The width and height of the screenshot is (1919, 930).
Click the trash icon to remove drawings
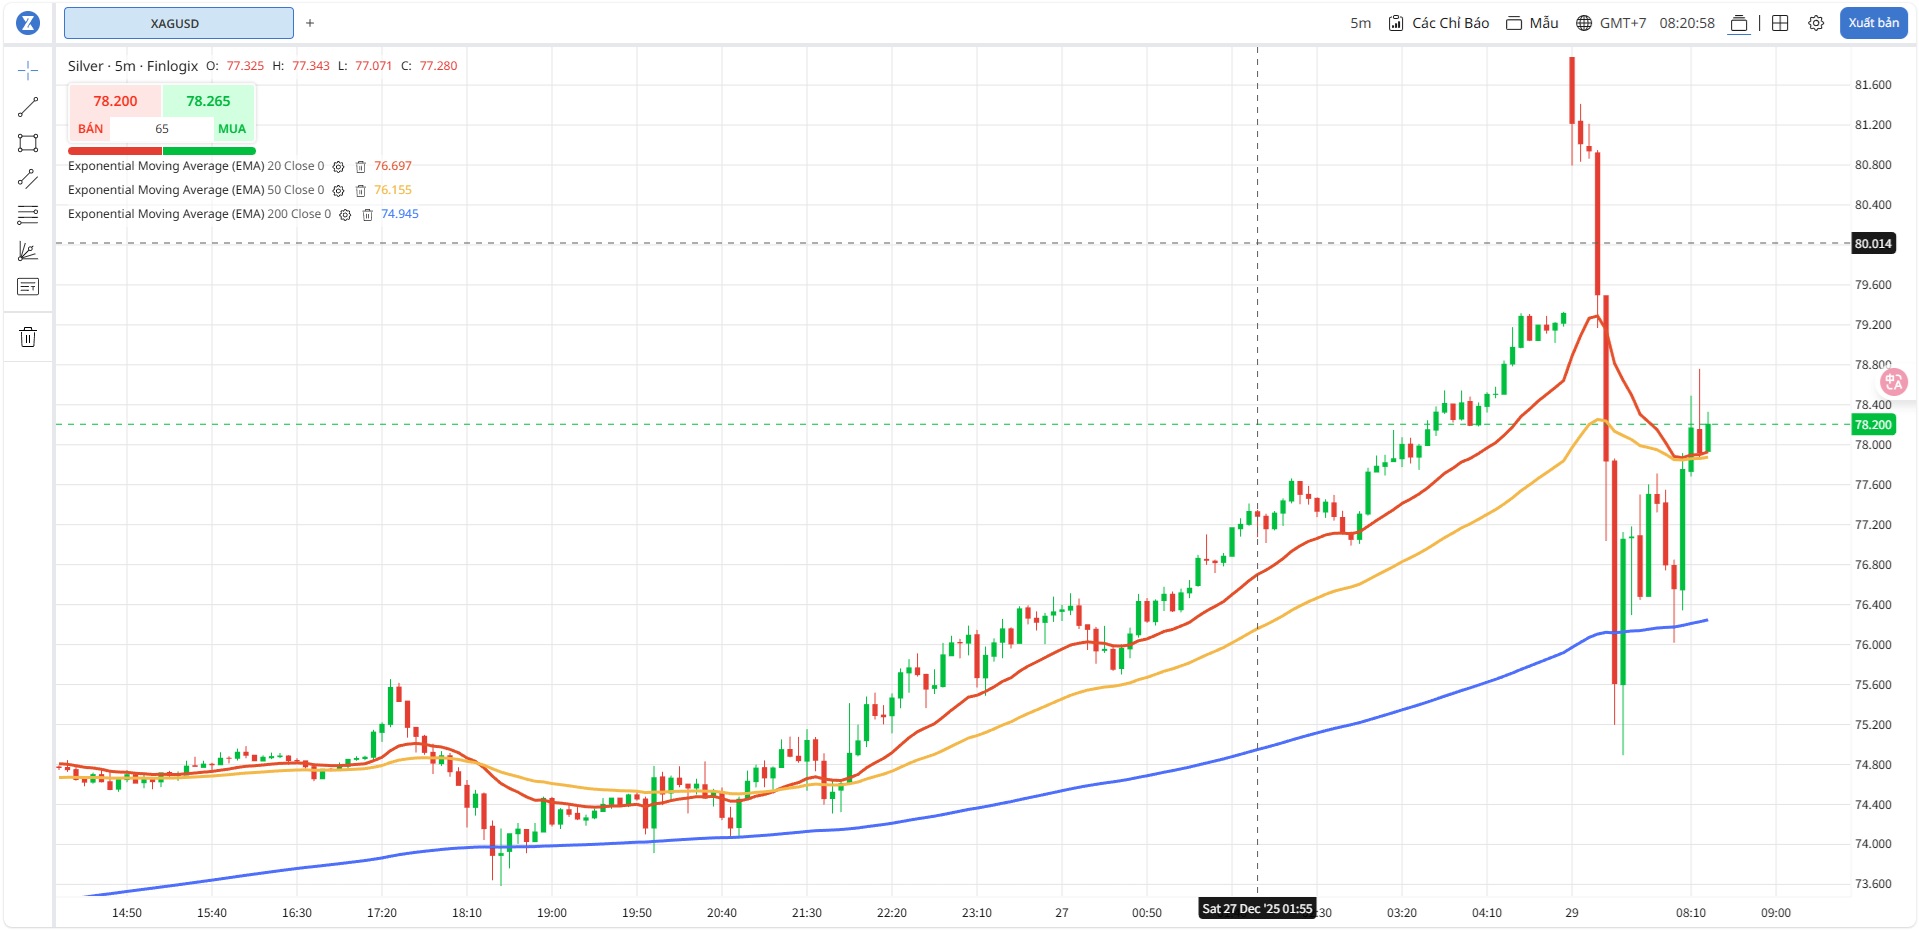point(28,337)
